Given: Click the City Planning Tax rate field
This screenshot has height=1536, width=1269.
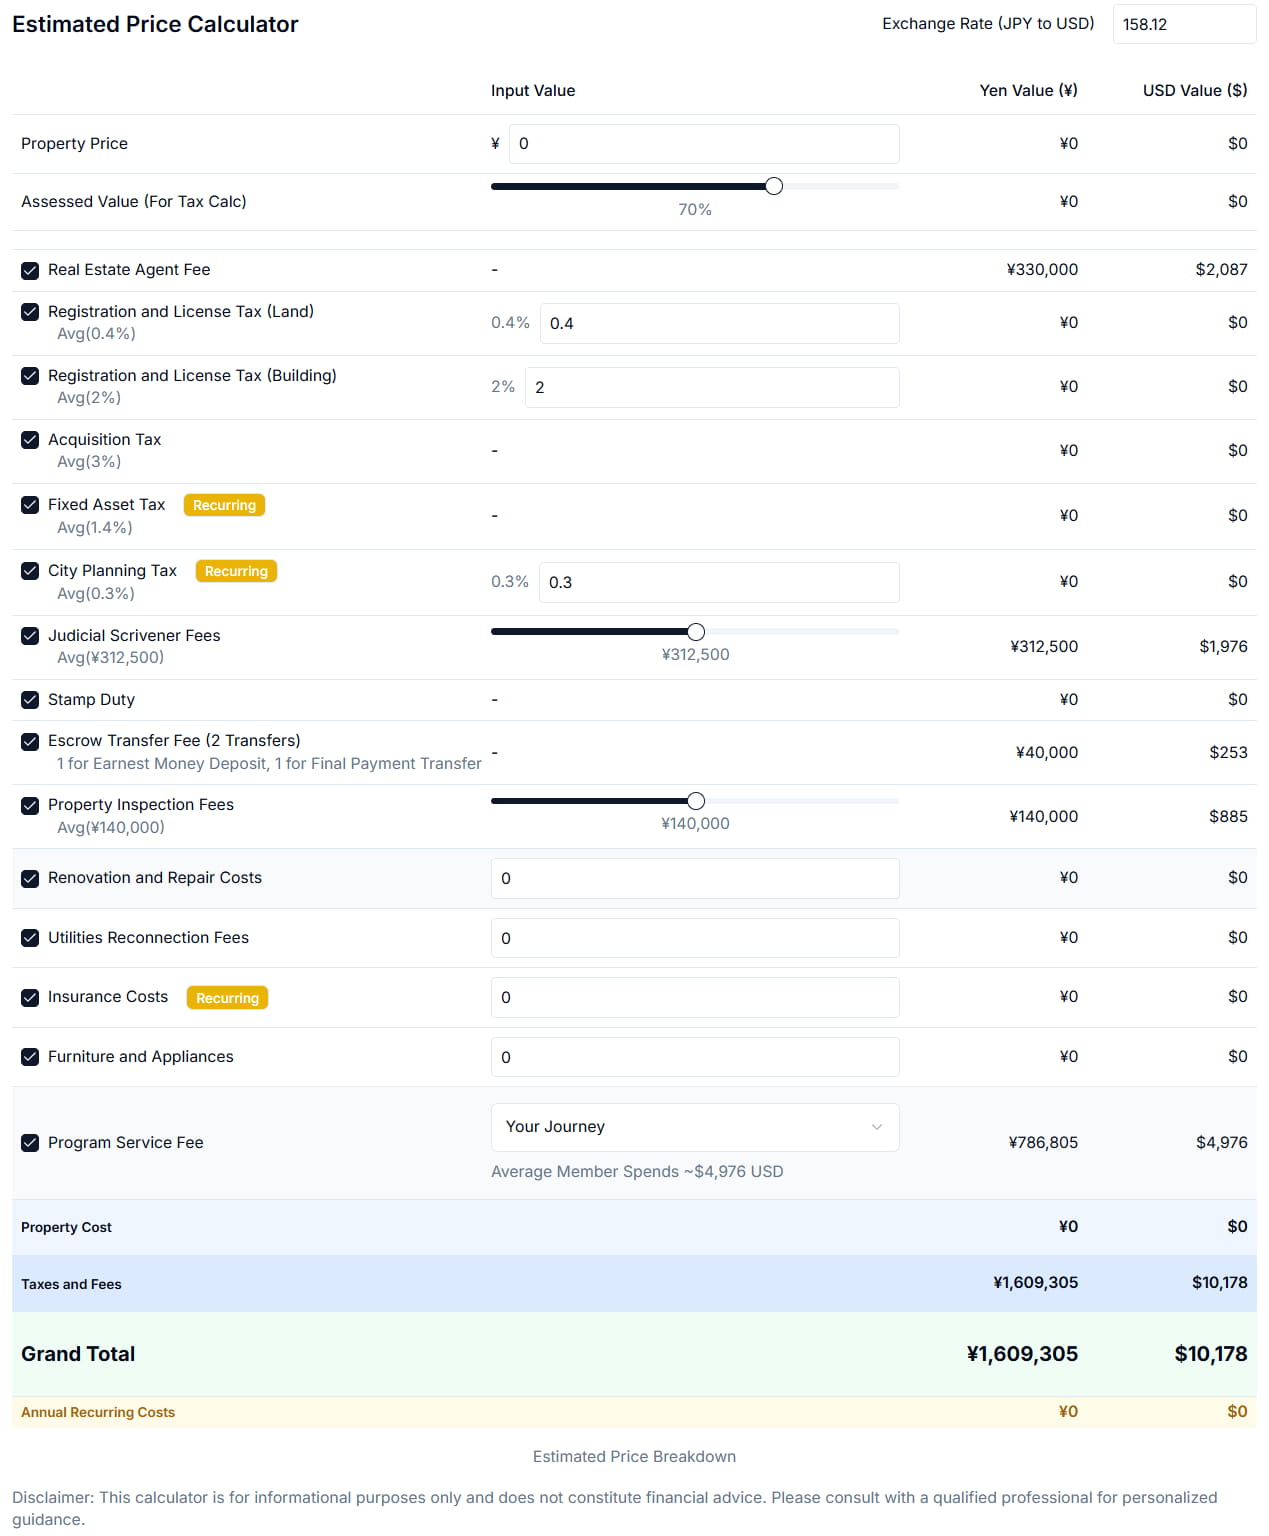Looking at the screenshot, I should [718, 582].
